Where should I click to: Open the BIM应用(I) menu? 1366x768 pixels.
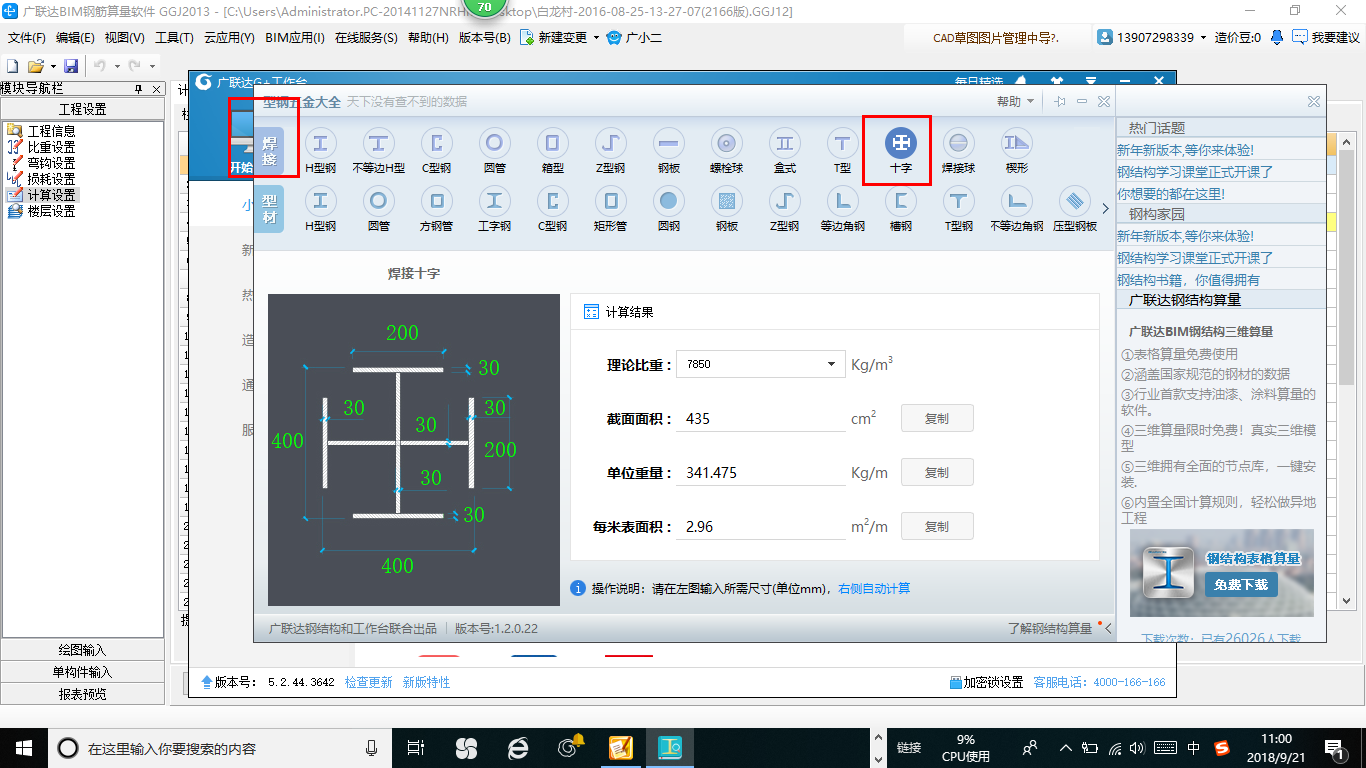pyautogui.click(x=295, y=38)
